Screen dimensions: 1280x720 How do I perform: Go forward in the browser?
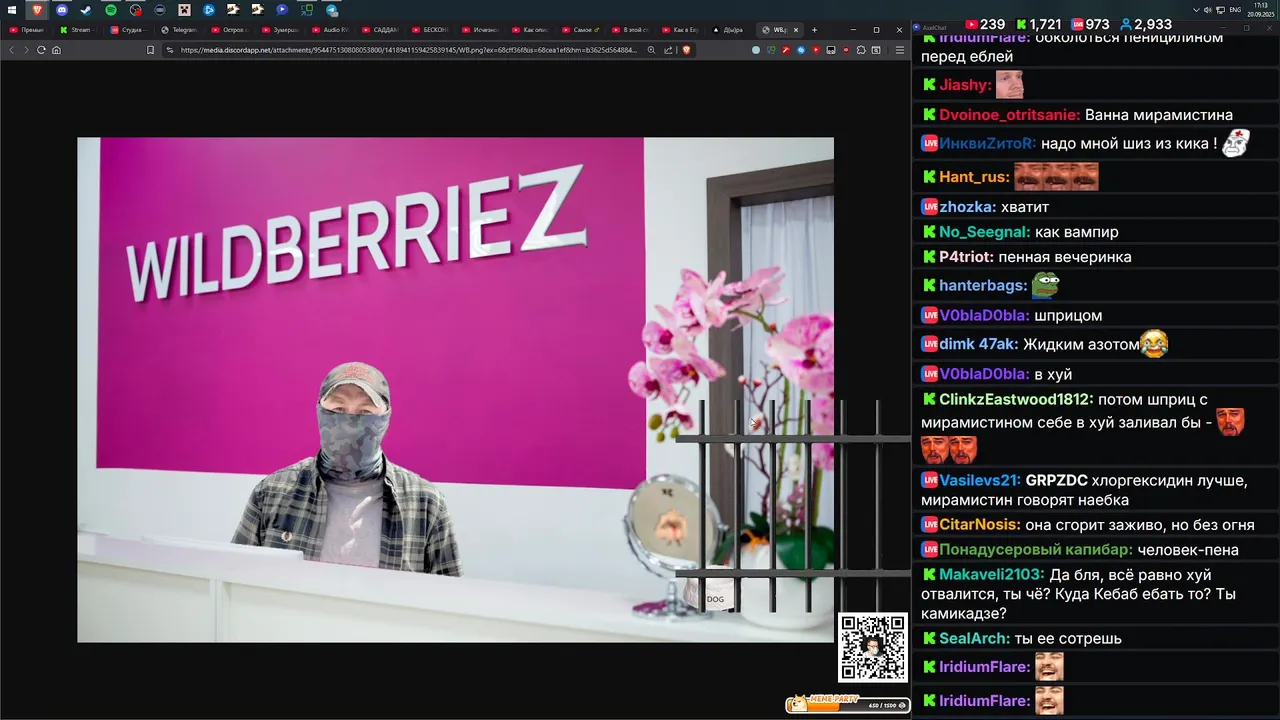[26, 50]
